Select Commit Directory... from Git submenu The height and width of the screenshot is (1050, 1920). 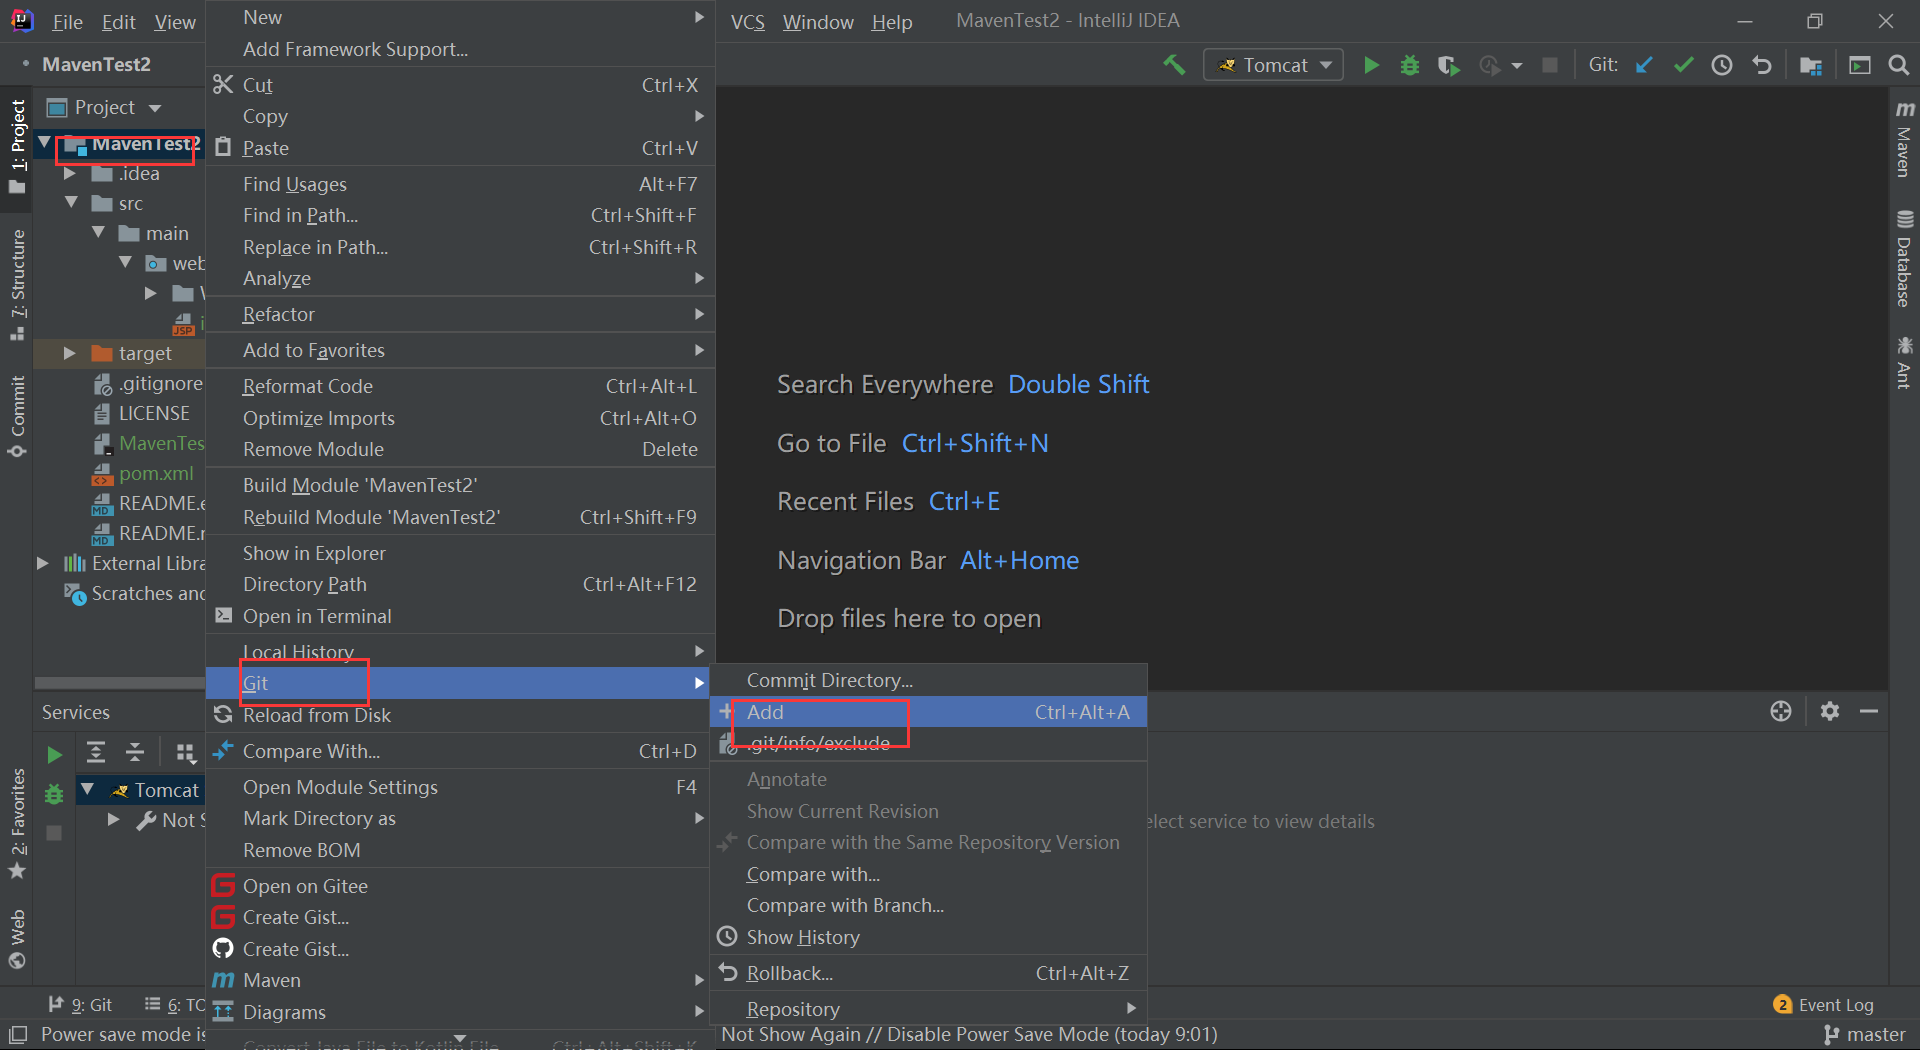point(928,680)
